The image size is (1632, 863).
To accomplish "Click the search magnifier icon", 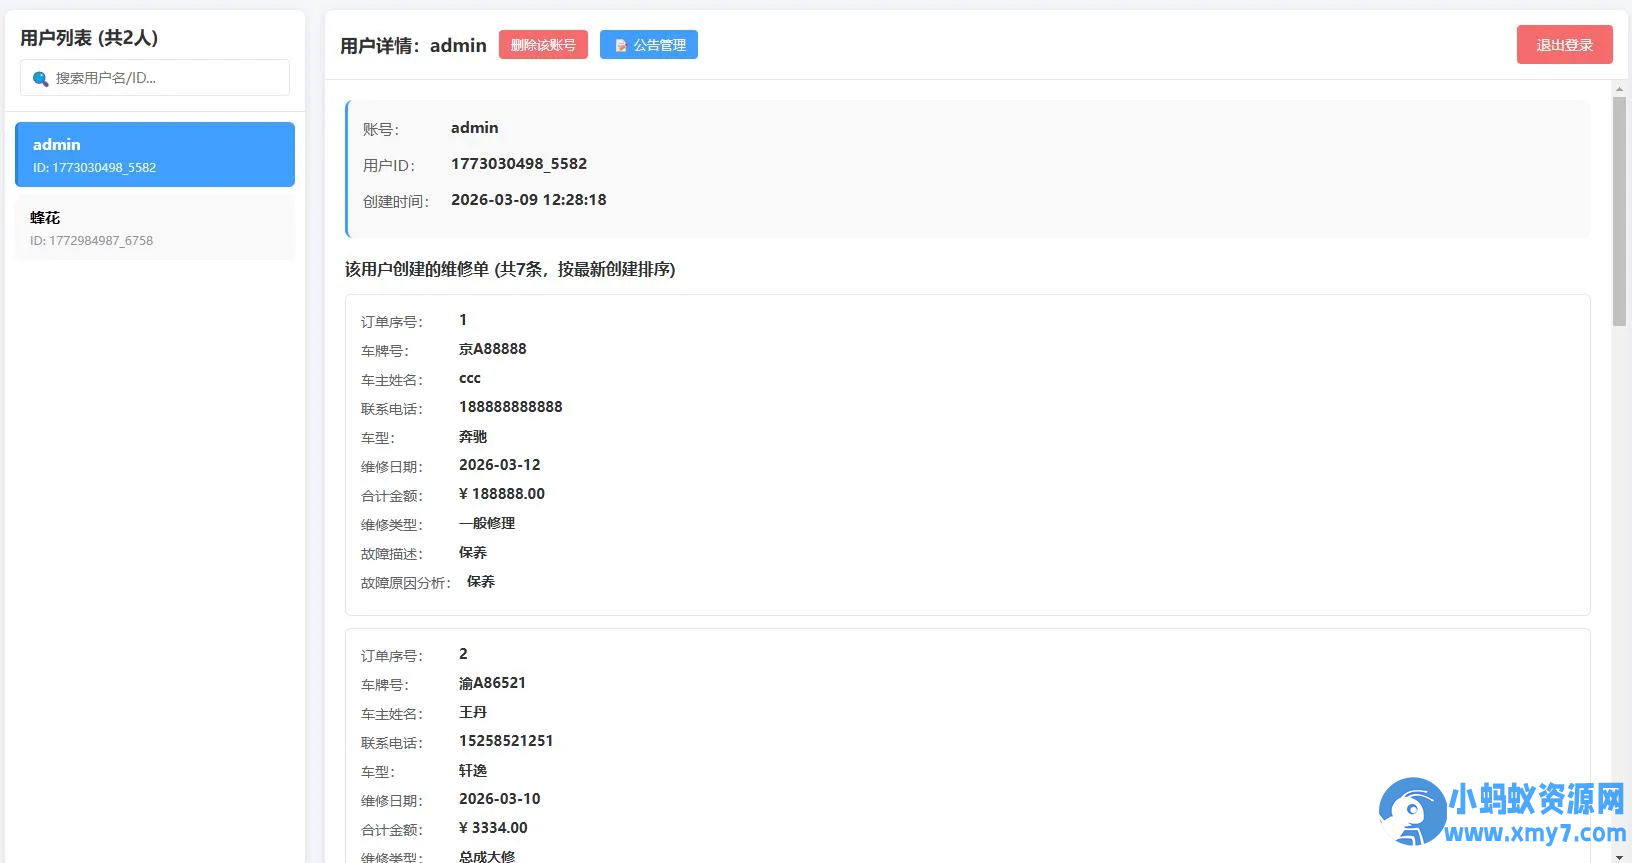I will point(41,79).
